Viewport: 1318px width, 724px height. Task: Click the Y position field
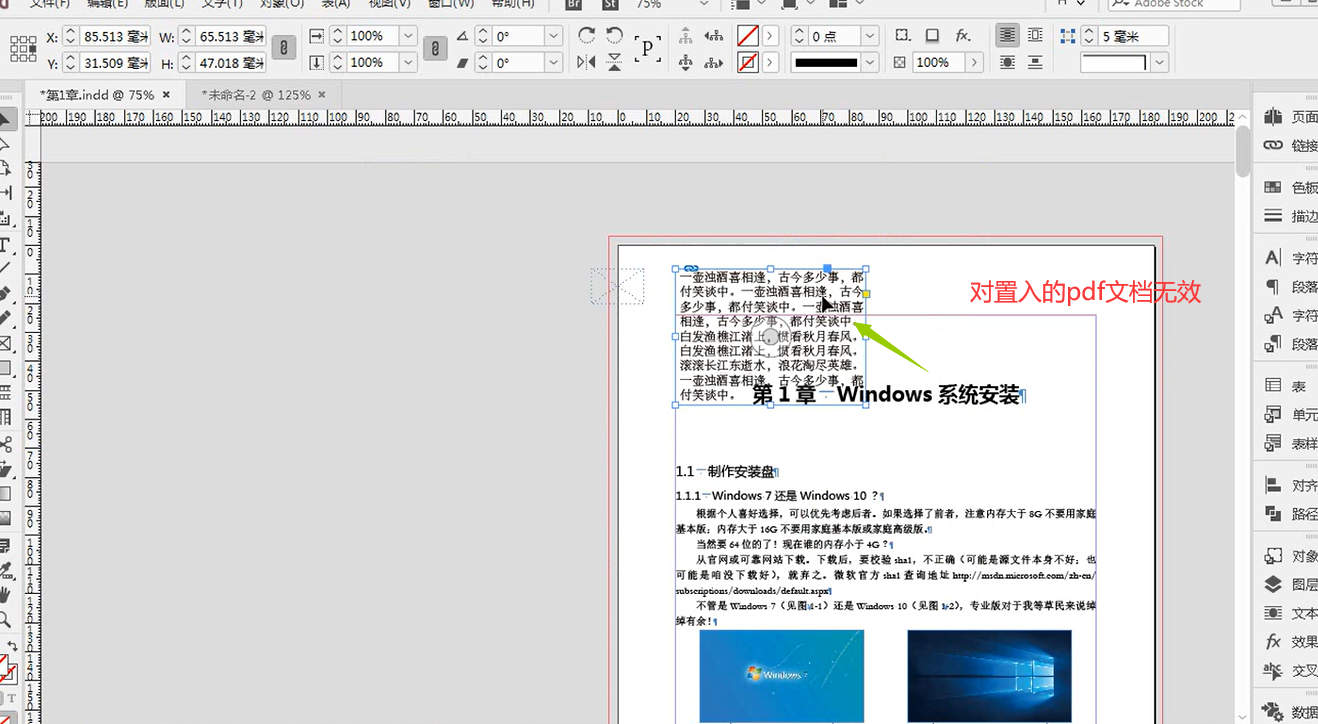pyautogui.click(x=116, y=63)
